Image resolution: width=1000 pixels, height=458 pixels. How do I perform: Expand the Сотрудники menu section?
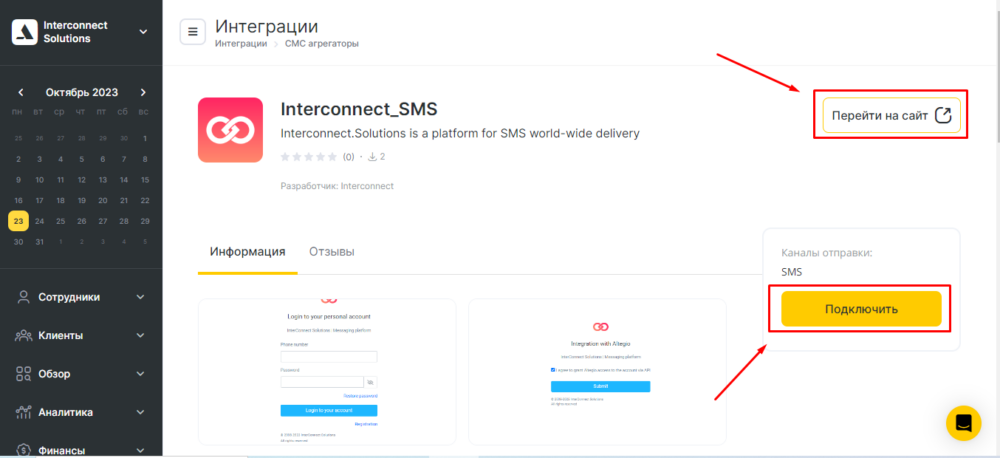click(140, 297)
